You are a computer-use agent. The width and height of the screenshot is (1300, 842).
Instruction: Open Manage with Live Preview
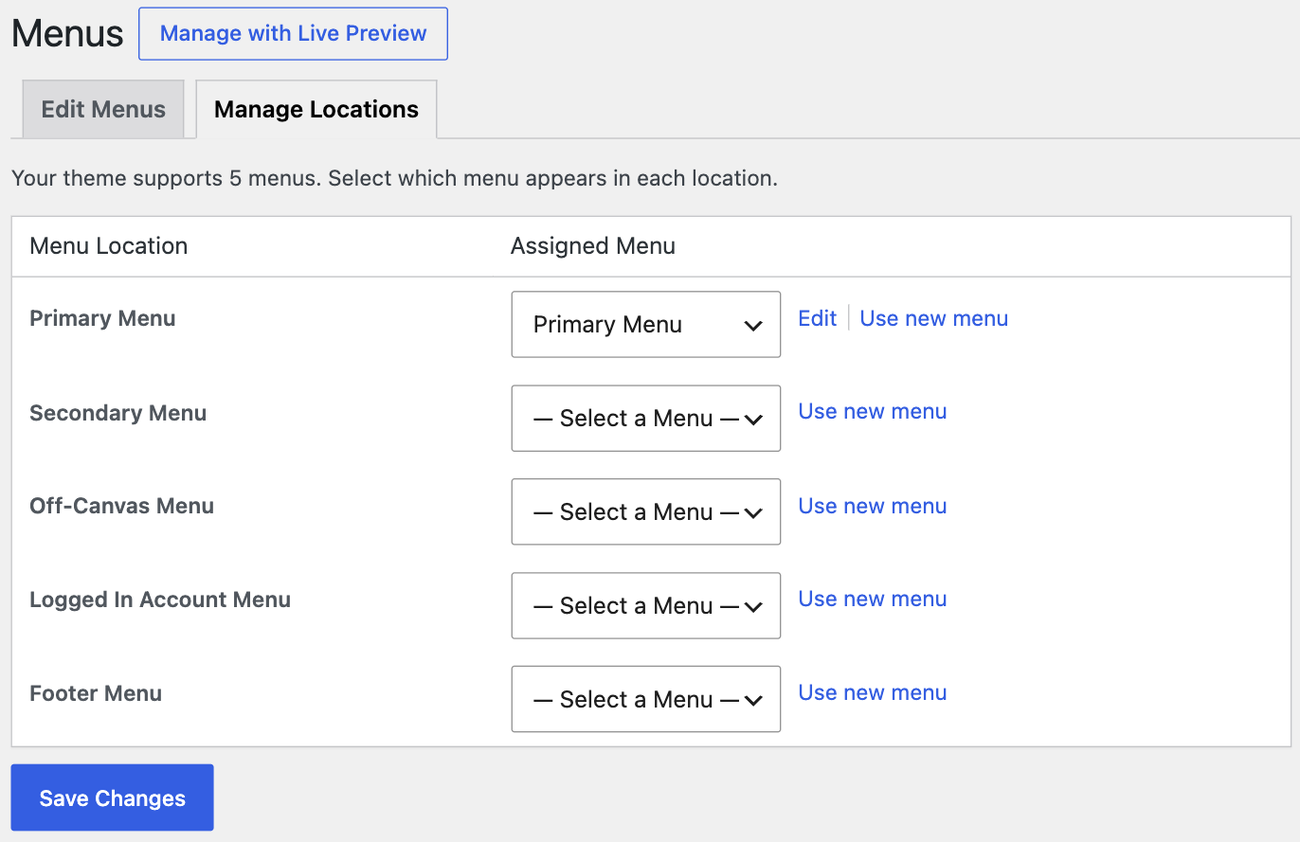293,34
